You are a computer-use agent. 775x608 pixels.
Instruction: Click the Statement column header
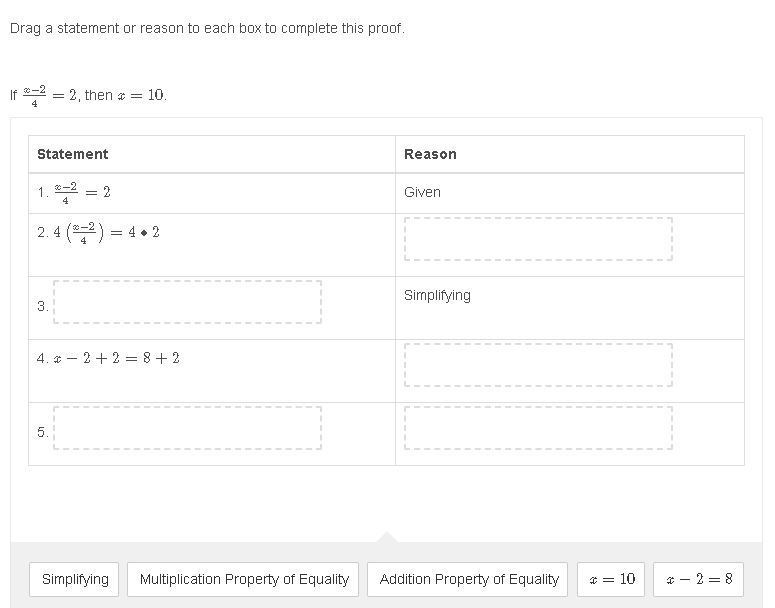[72, 154]
